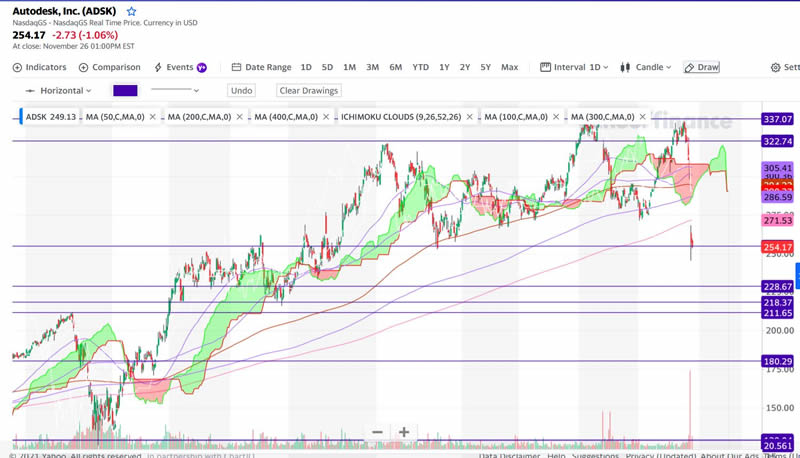Remove the MA (50,C,MA,0) indicator
The image size is (800, 458).
153,117
